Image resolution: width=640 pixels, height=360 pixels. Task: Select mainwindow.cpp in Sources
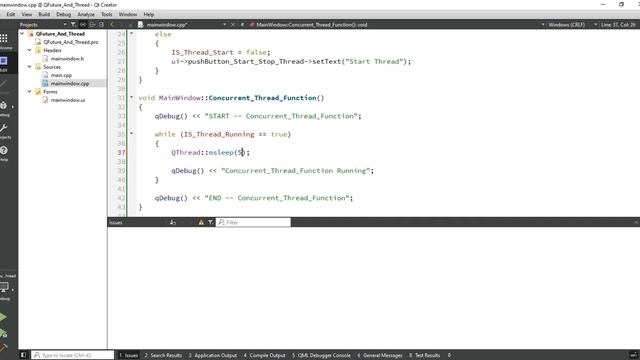(x=70, y=83)
